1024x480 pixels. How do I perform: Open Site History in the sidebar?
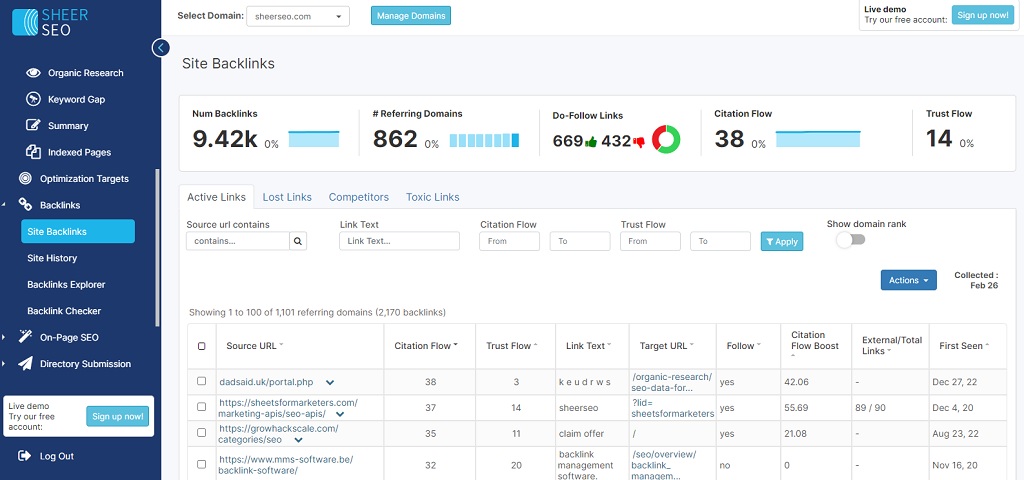52,258
